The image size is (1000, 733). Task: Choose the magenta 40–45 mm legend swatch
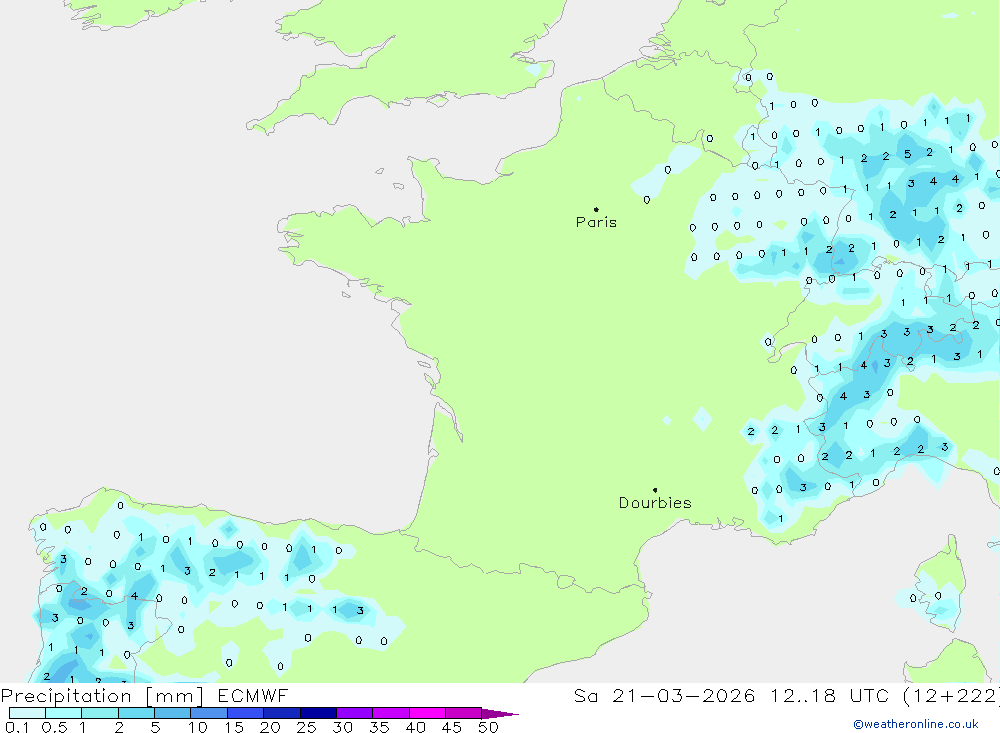click(x=427, y=713)
